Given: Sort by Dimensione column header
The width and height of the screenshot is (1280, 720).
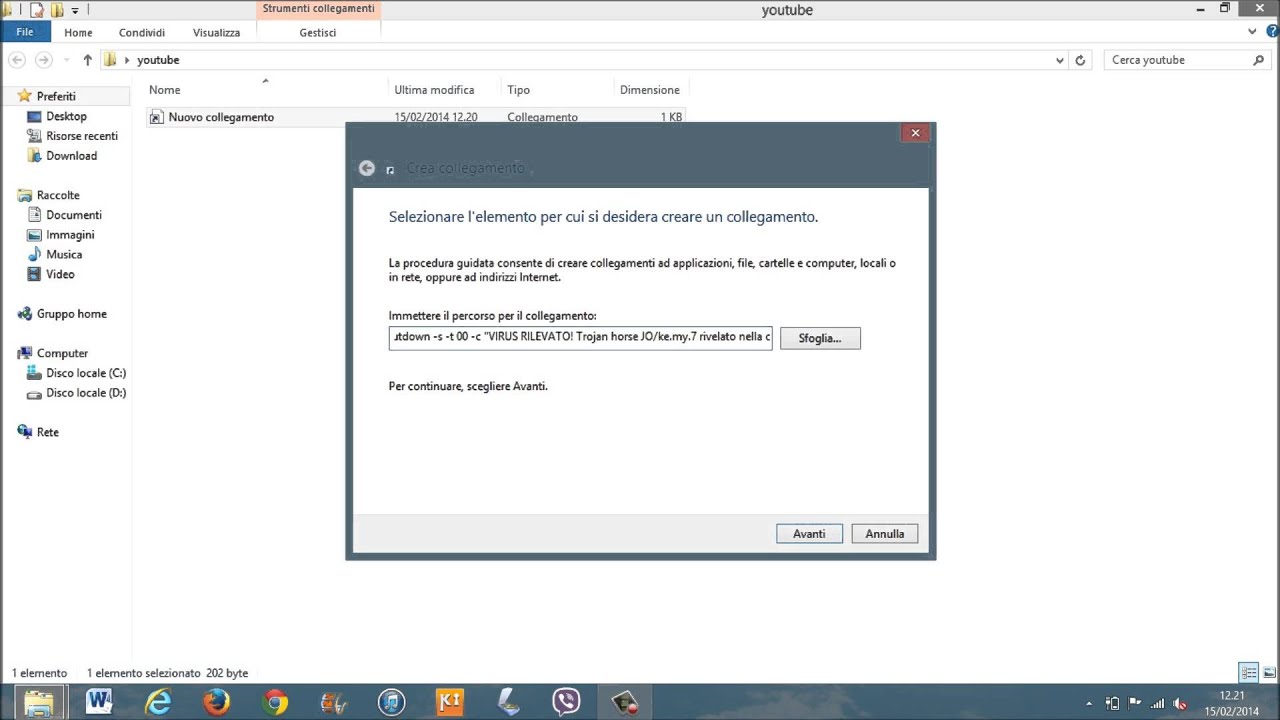Looking at the screenshot, I should click(650, 90).
